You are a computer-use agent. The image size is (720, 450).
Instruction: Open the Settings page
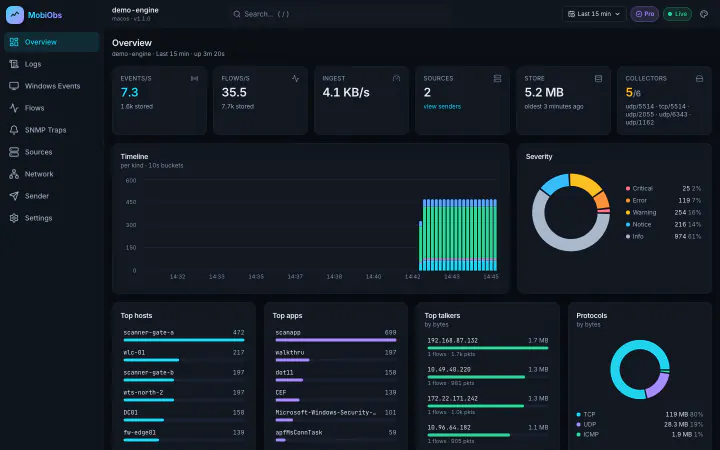pyautogui.click(x=52, y=218)
